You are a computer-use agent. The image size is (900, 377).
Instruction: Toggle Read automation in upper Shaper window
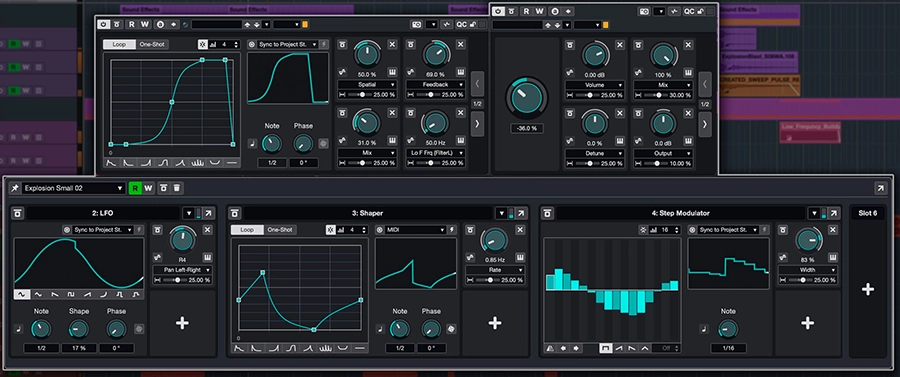[131, 25]
